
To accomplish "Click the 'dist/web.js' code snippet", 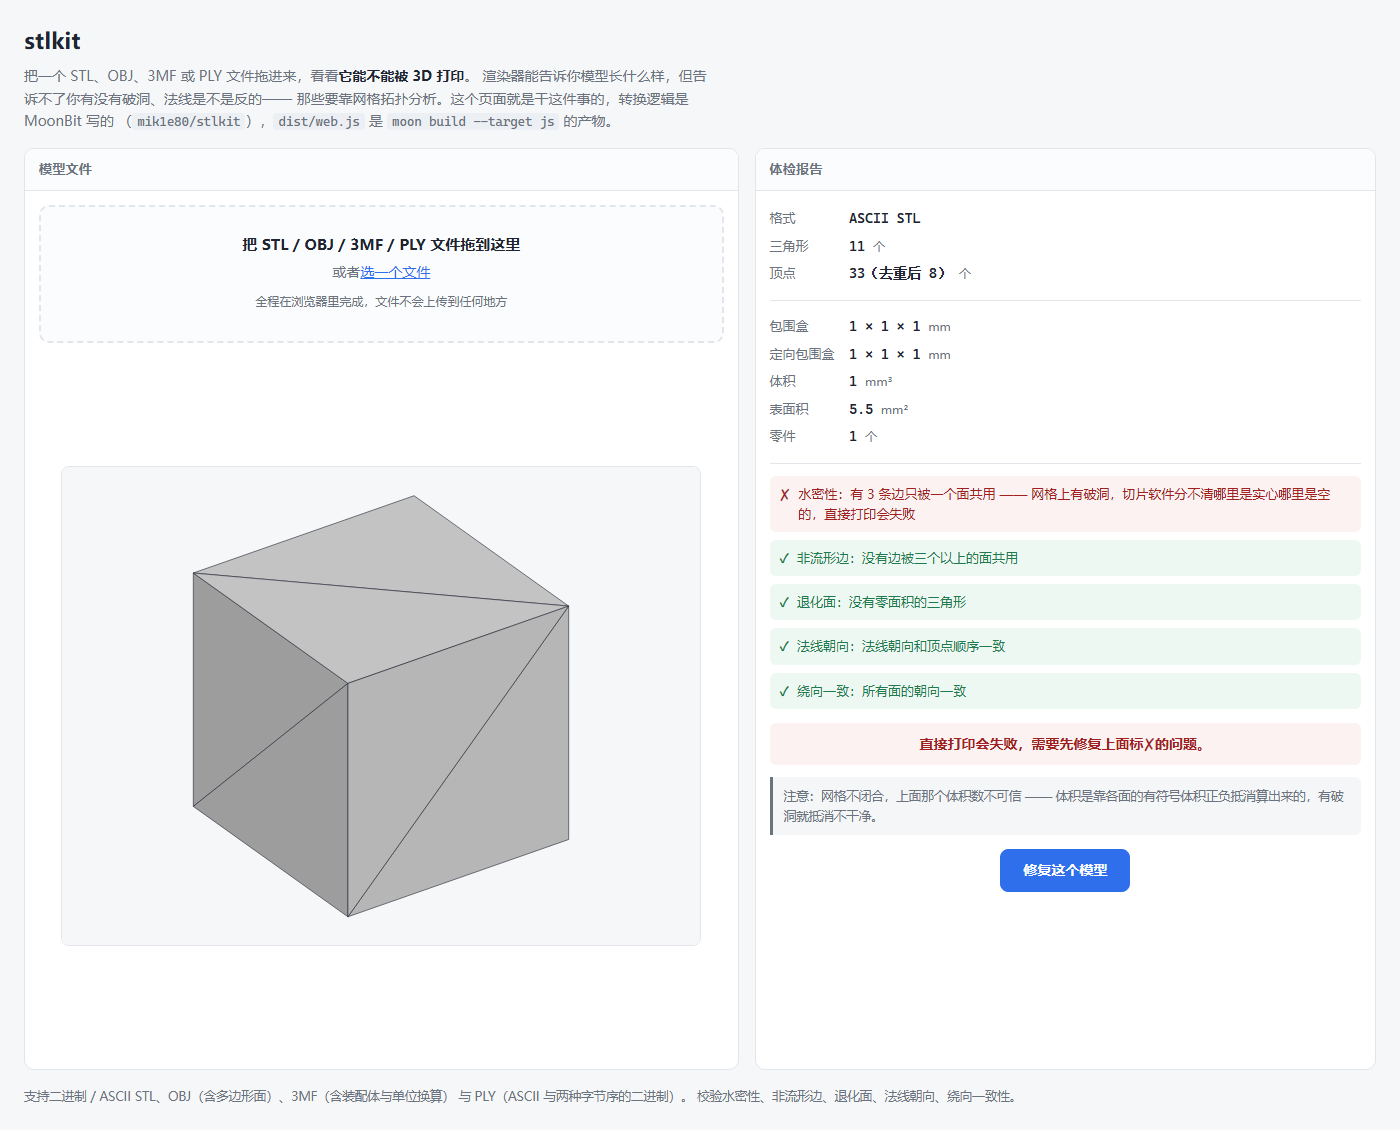I will point(319,122).
